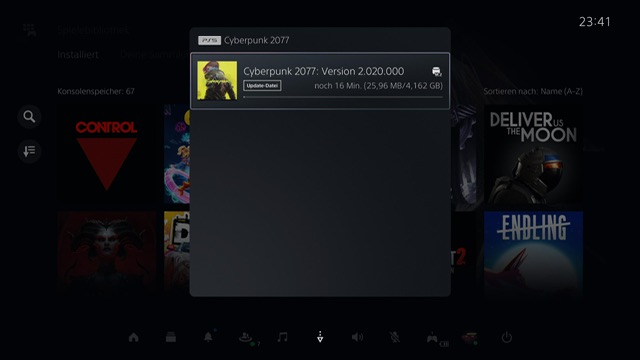The height and width of the screenshot is (360, 640).
Task: Click the PS5 badge in panel header
Action: (x=209, y=40)
